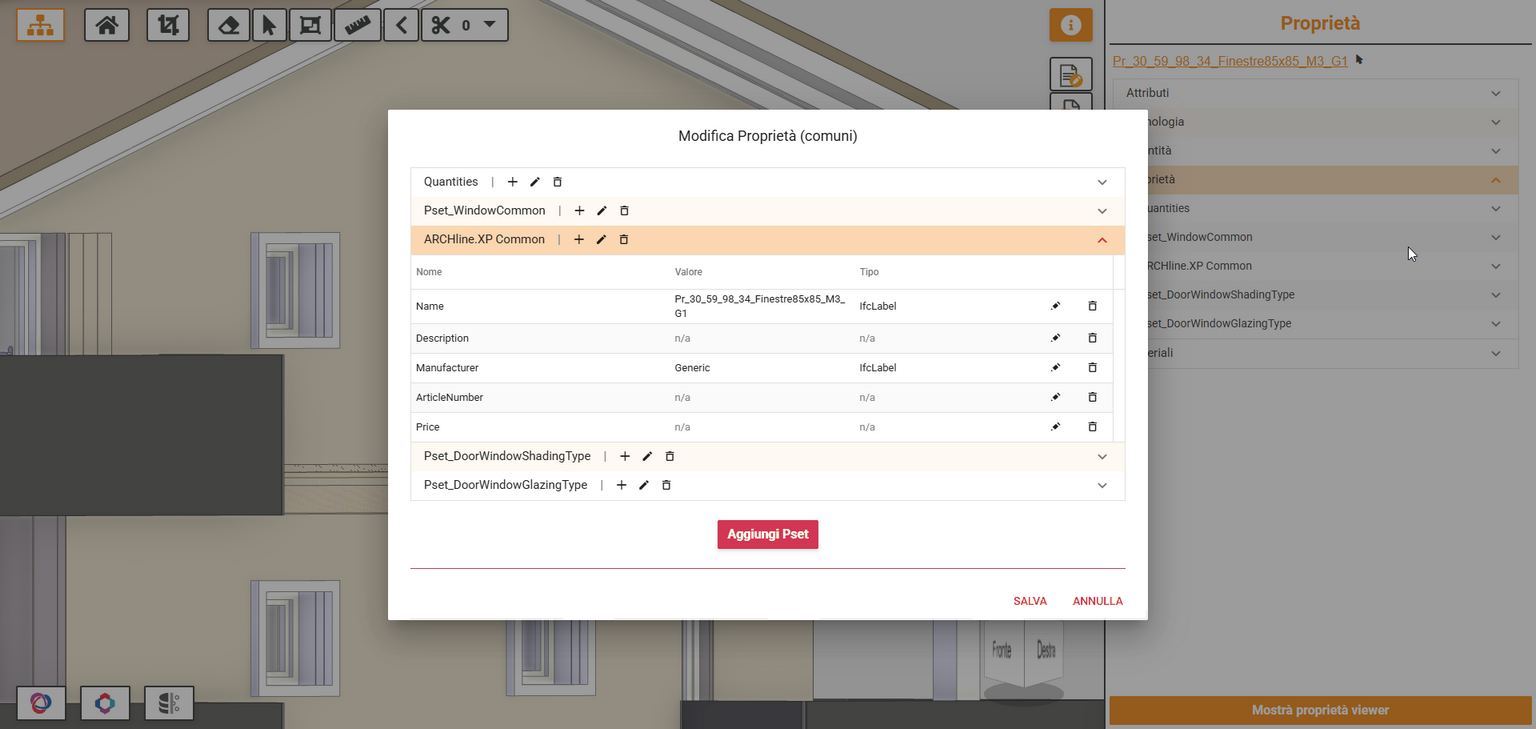The height and width of the screenshot is (729, 1536).
Task: Click the Aggiungi Pset button
Action: tap(767, 534)
